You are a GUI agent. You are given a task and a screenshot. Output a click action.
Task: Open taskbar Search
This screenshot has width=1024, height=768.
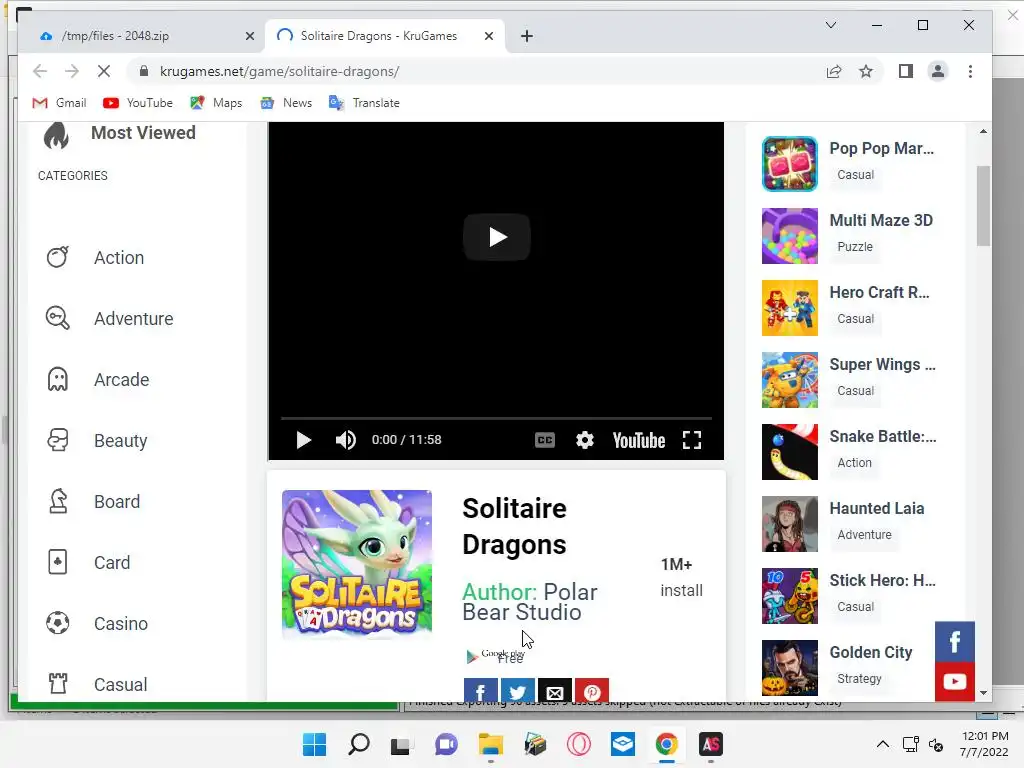point(359,744)
